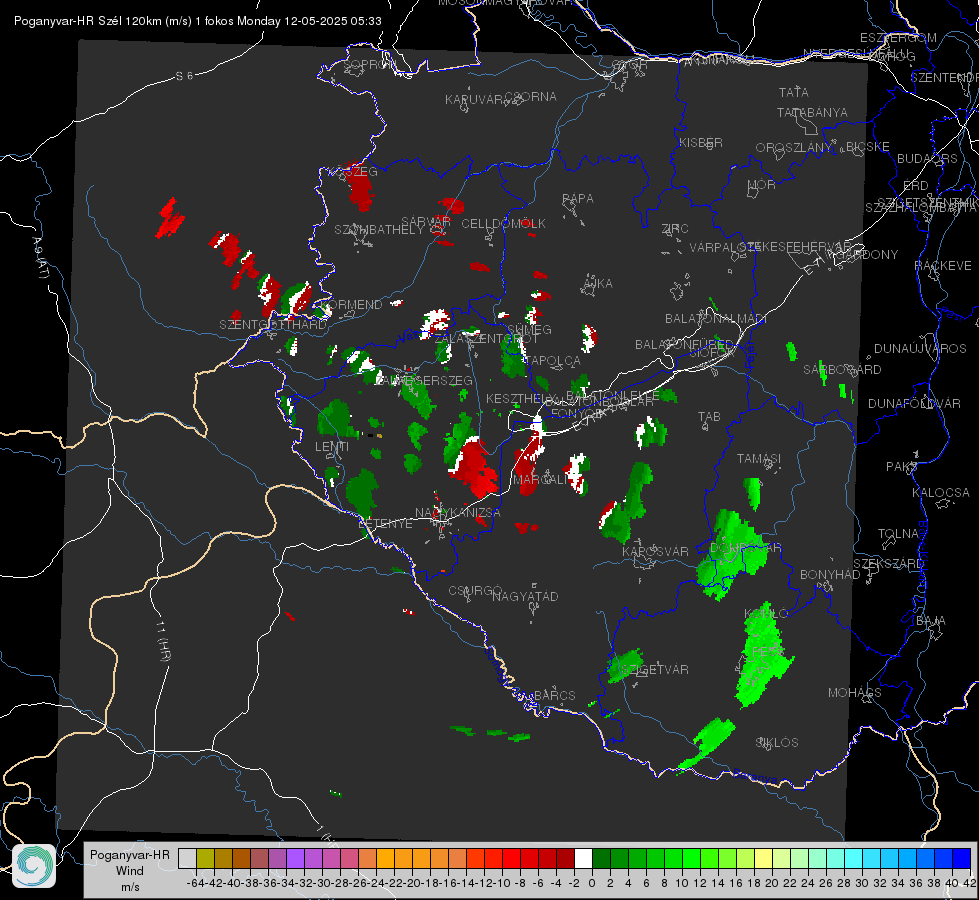
Task: Click the OROSZLANY city label
Action: pyautogui.click(x=794, y=148)
